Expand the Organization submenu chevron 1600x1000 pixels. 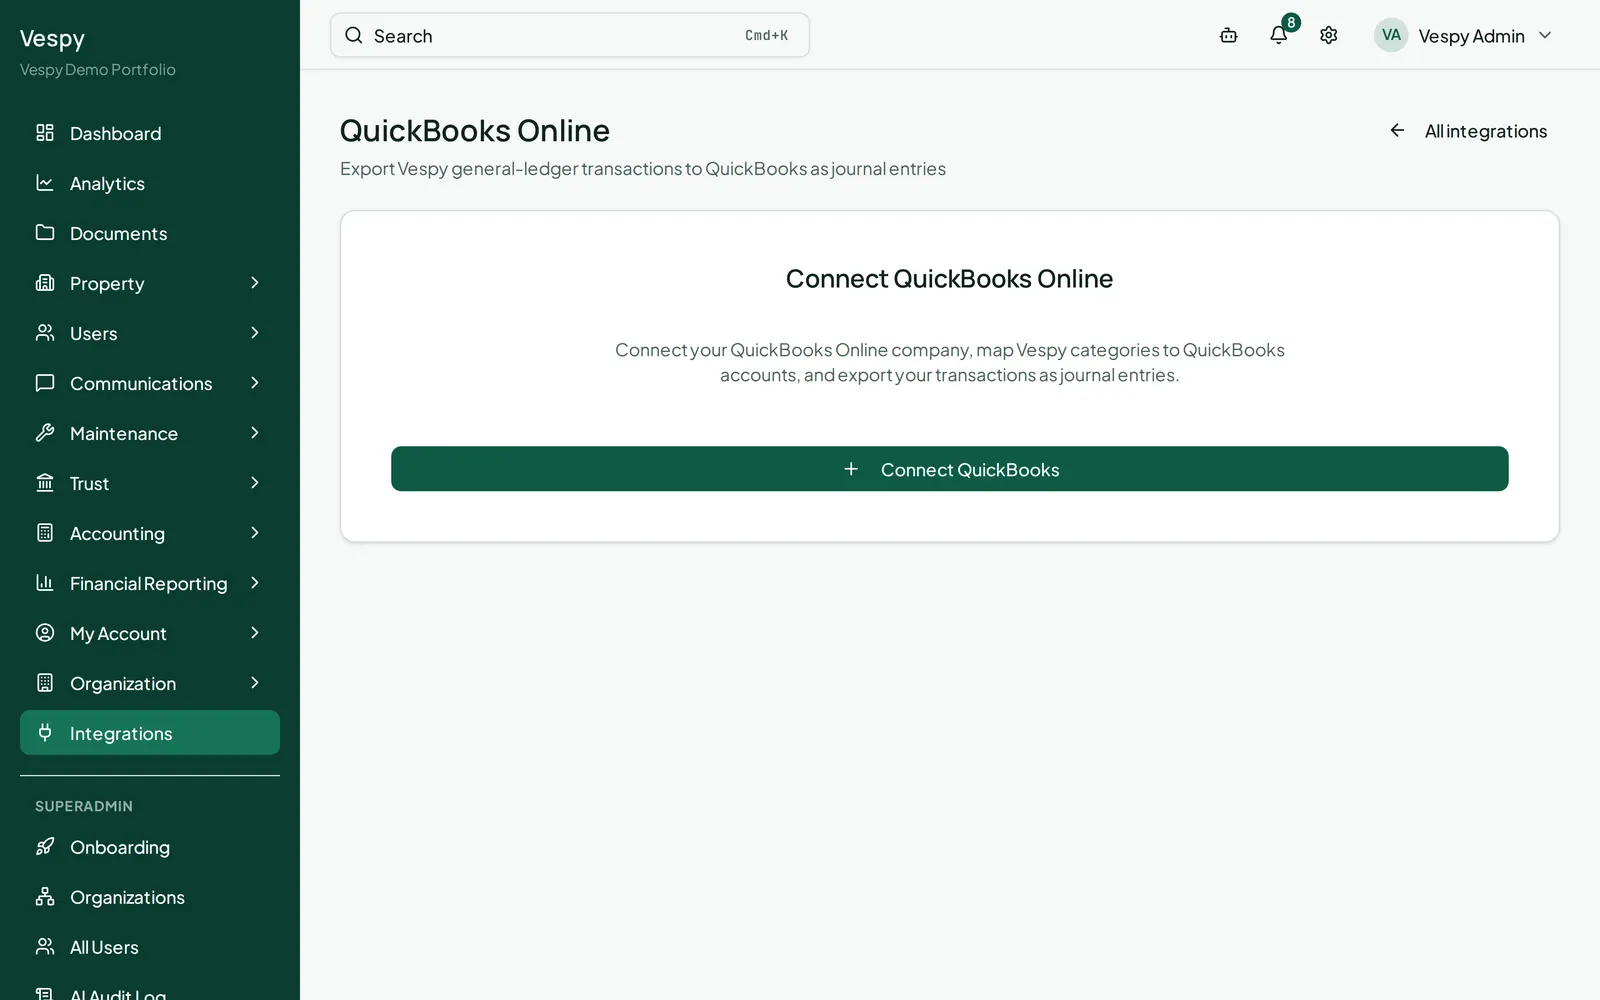click(x=255, y=683)
